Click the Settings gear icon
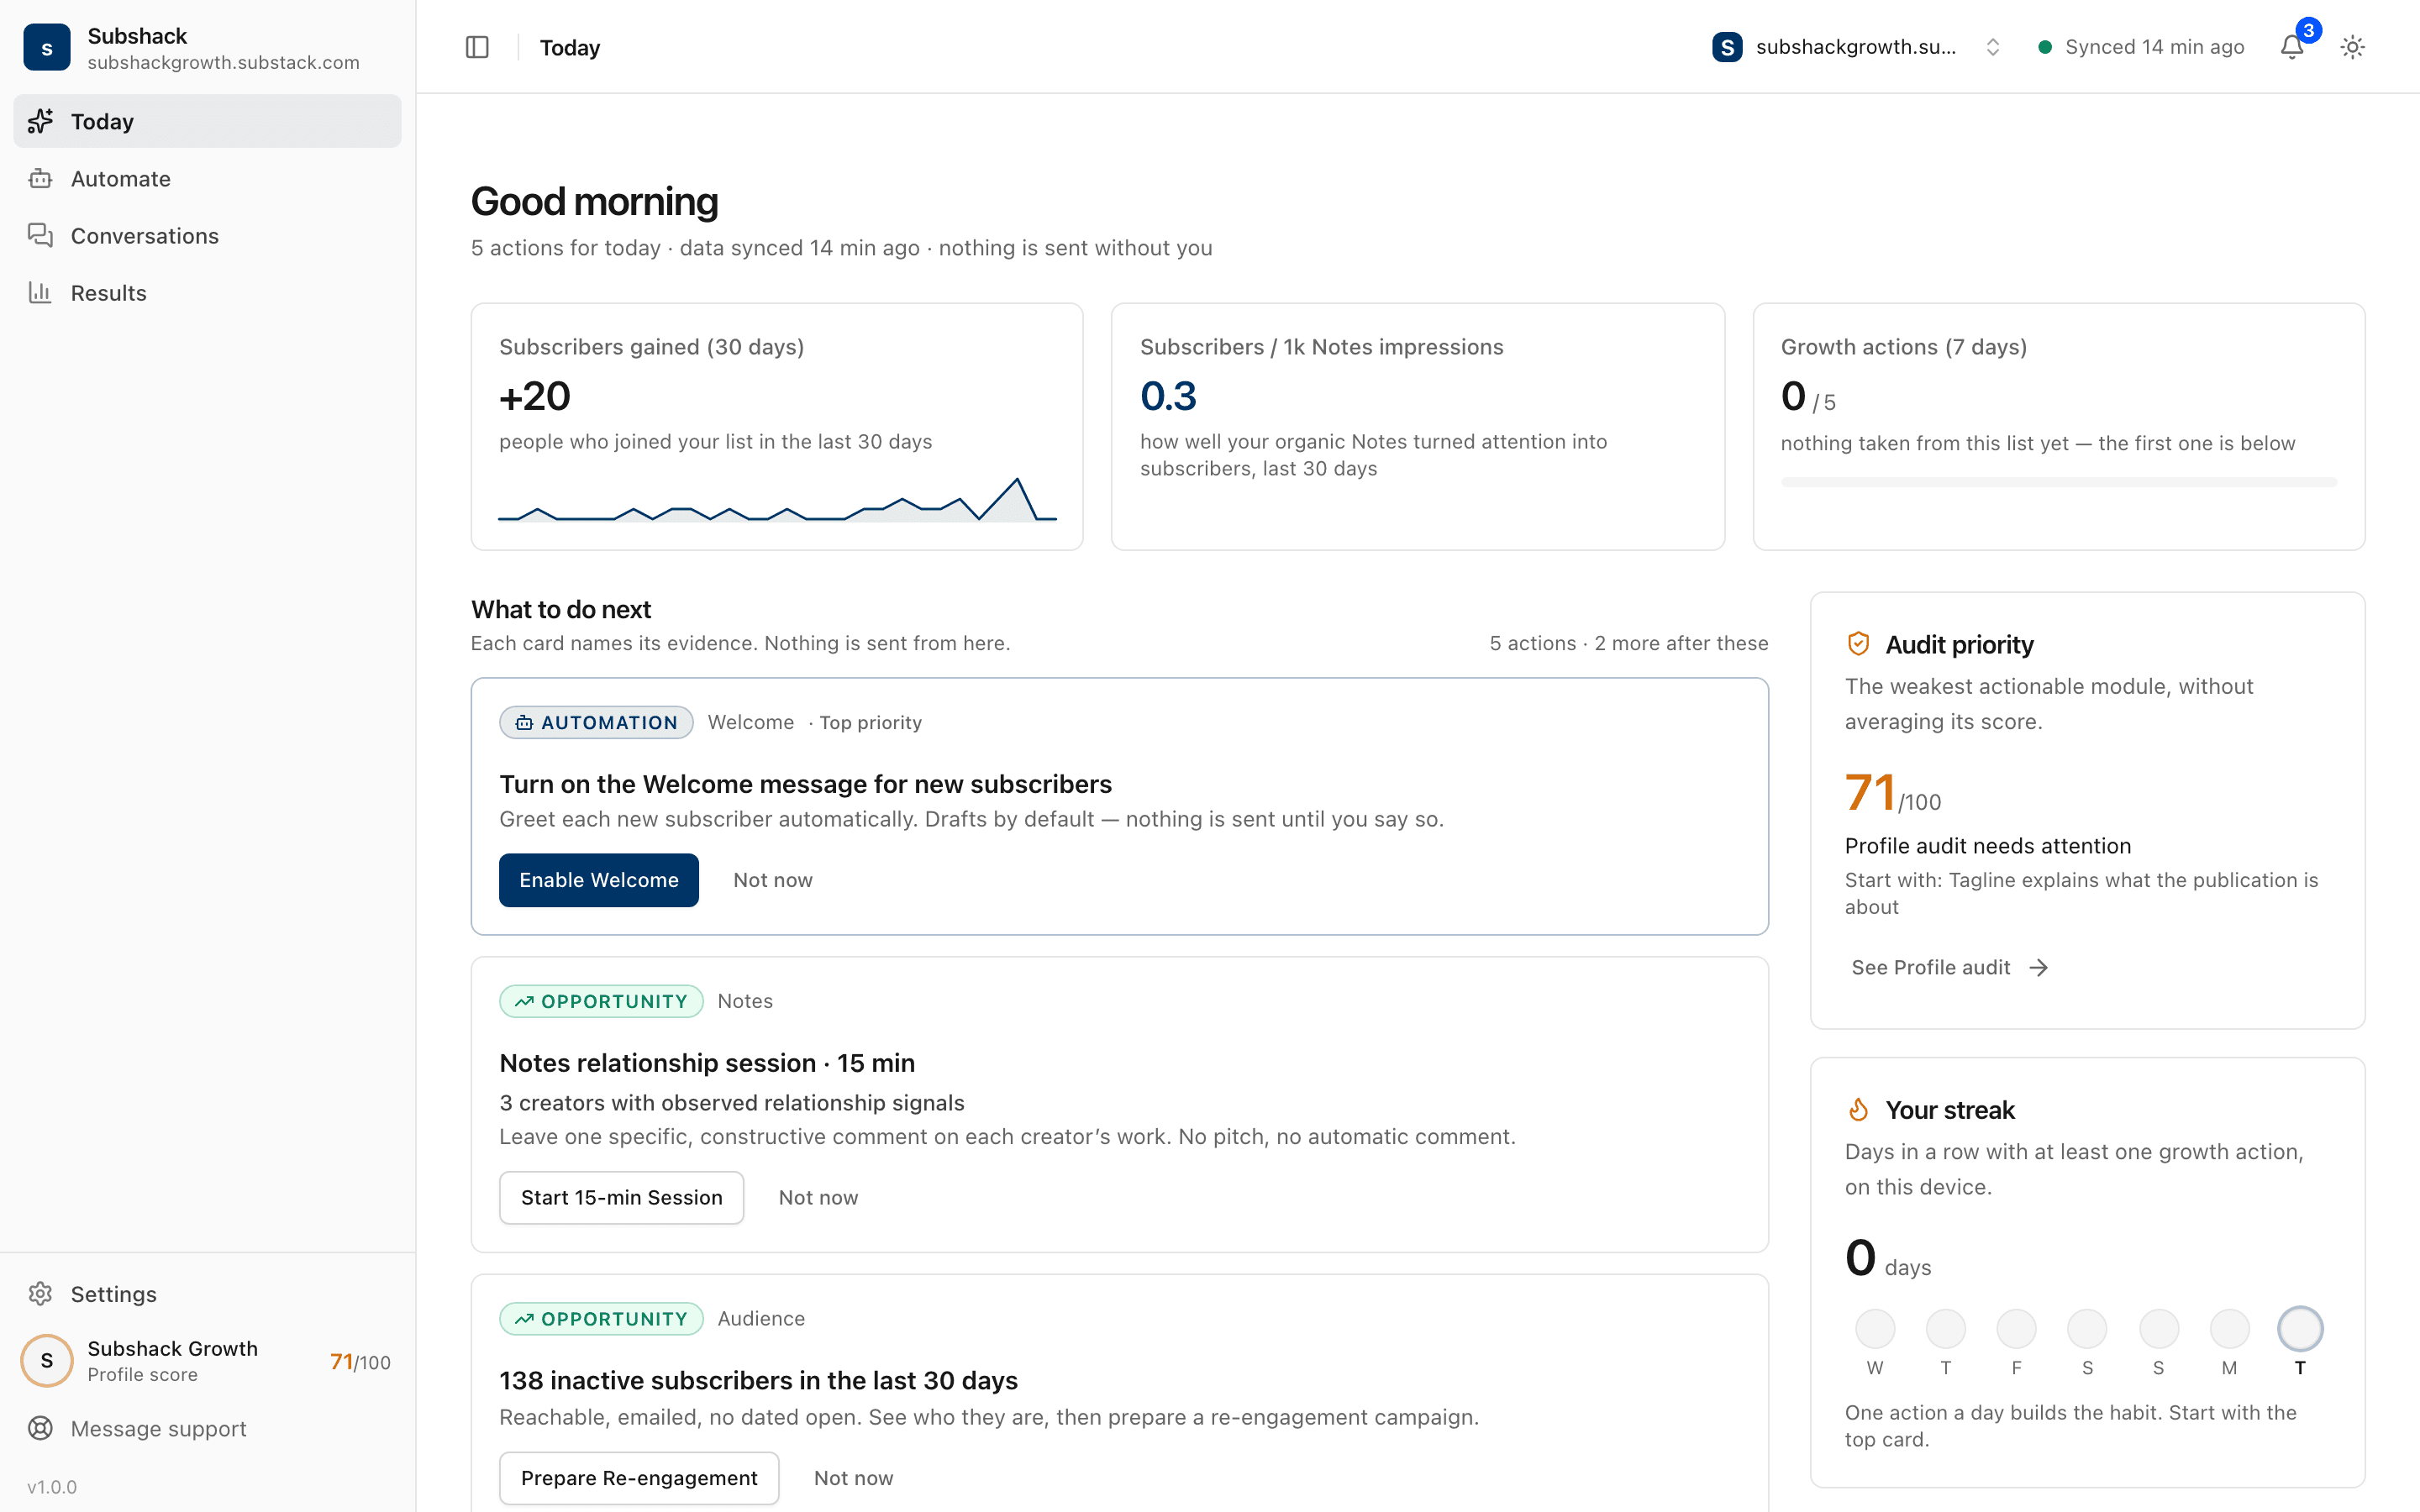 pos(40,1293)
